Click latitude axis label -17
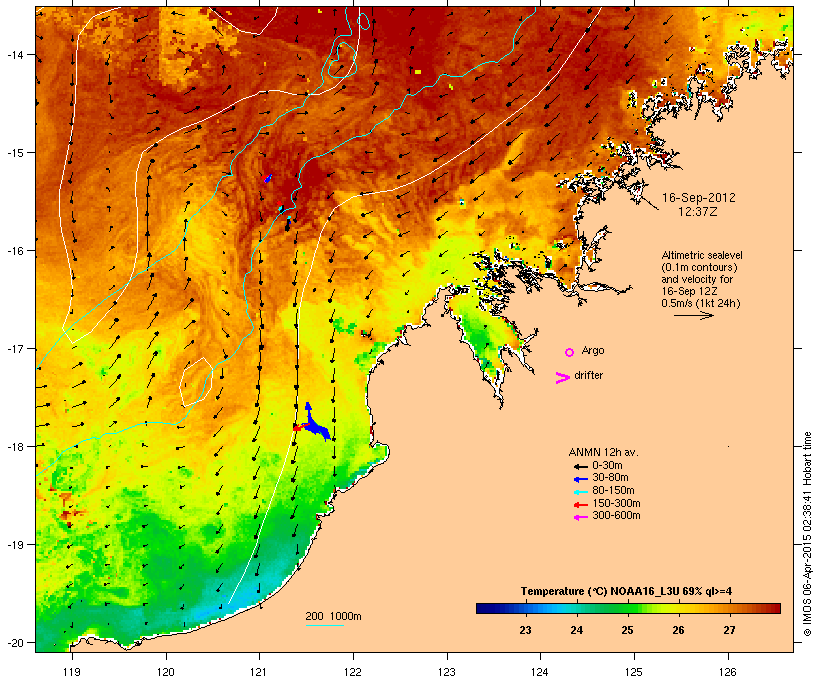Image resolution: width=820 pixels, height=680 pixels. [x=14, y=349]
